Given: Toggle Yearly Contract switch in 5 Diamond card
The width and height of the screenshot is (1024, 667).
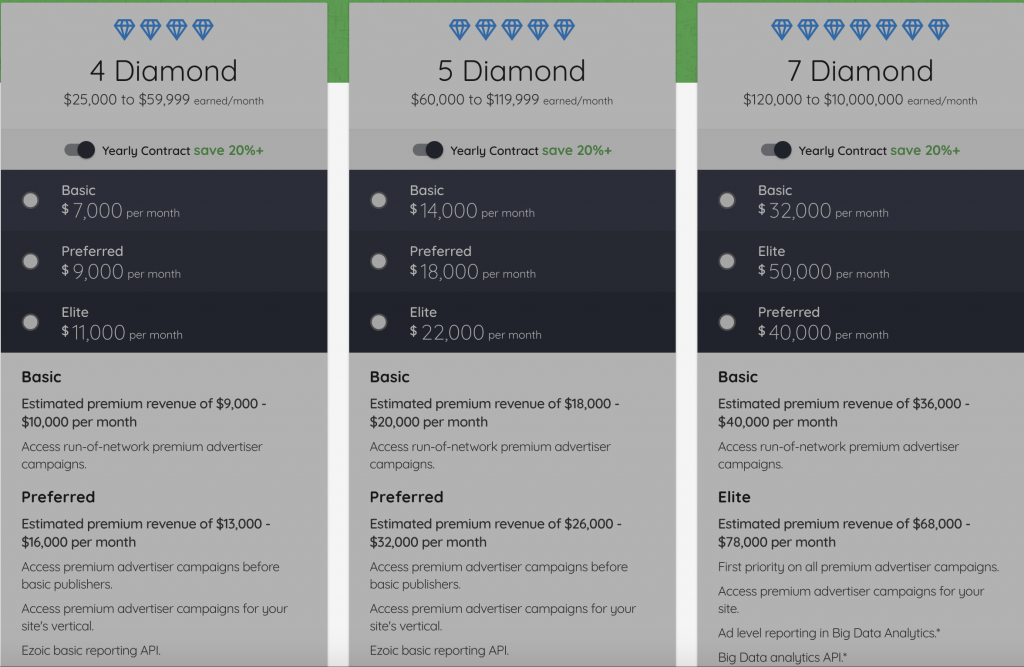Looking at the screenshot, I should (428, 150).
